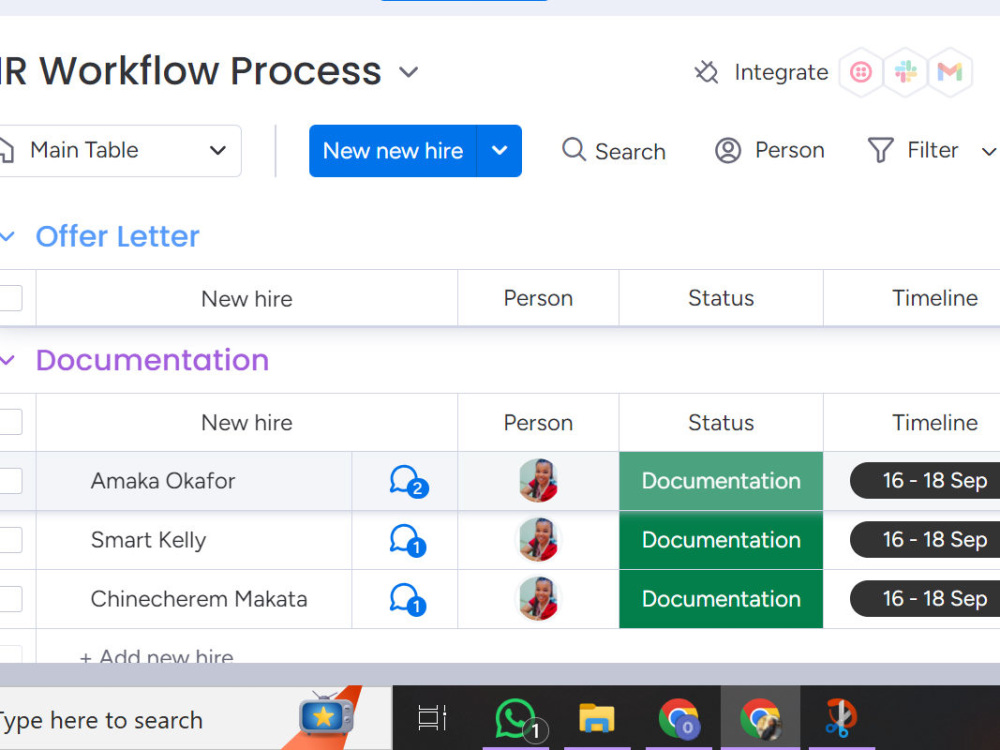Screen dimensions: 1000x750
Task: Open the update bubble on Chinecherem Makata's row
Action: [x=404, y=598]
